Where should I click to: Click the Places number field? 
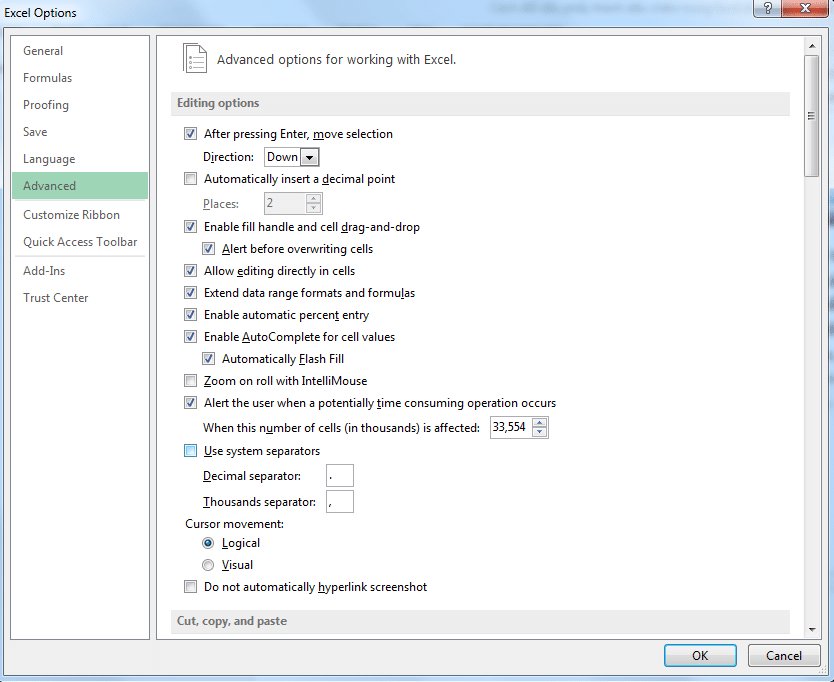(x=285, y=203)
